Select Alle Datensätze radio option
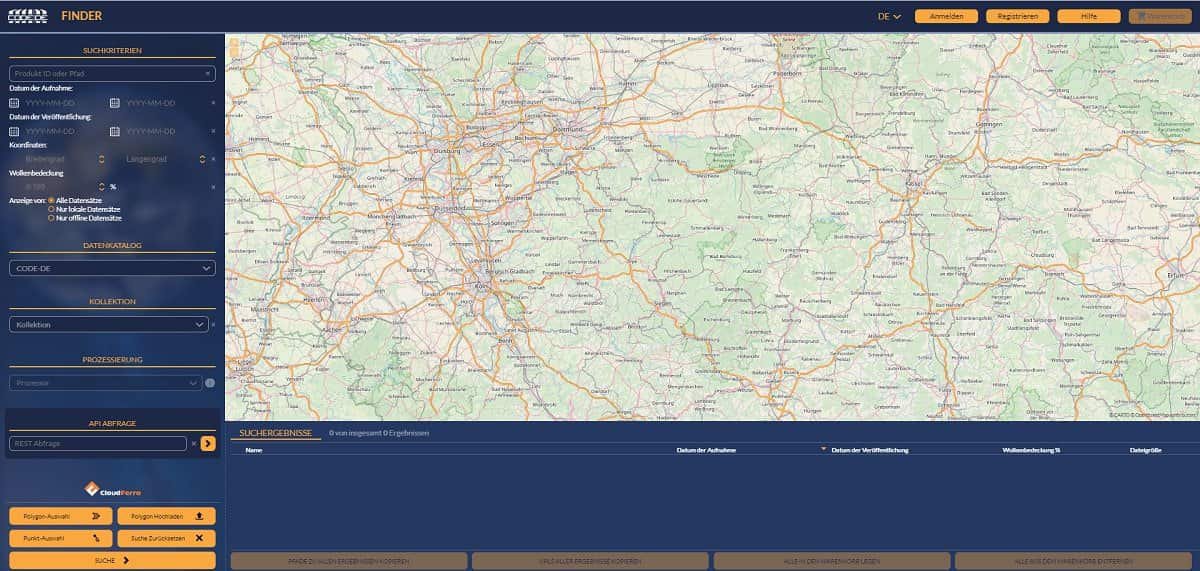 coord(51,201)
